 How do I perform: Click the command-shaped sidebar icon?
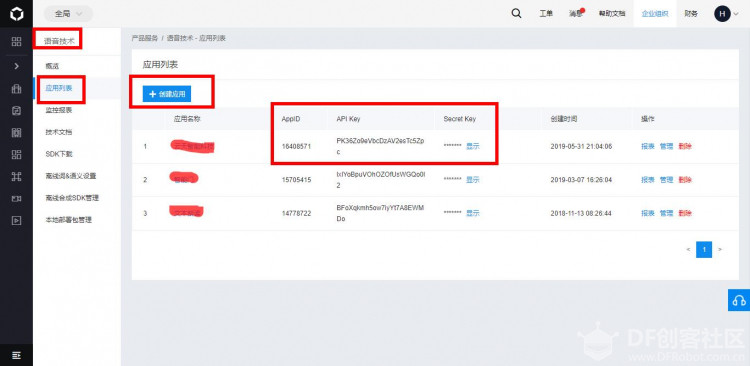pyautogui.click(x=16, y=177)
